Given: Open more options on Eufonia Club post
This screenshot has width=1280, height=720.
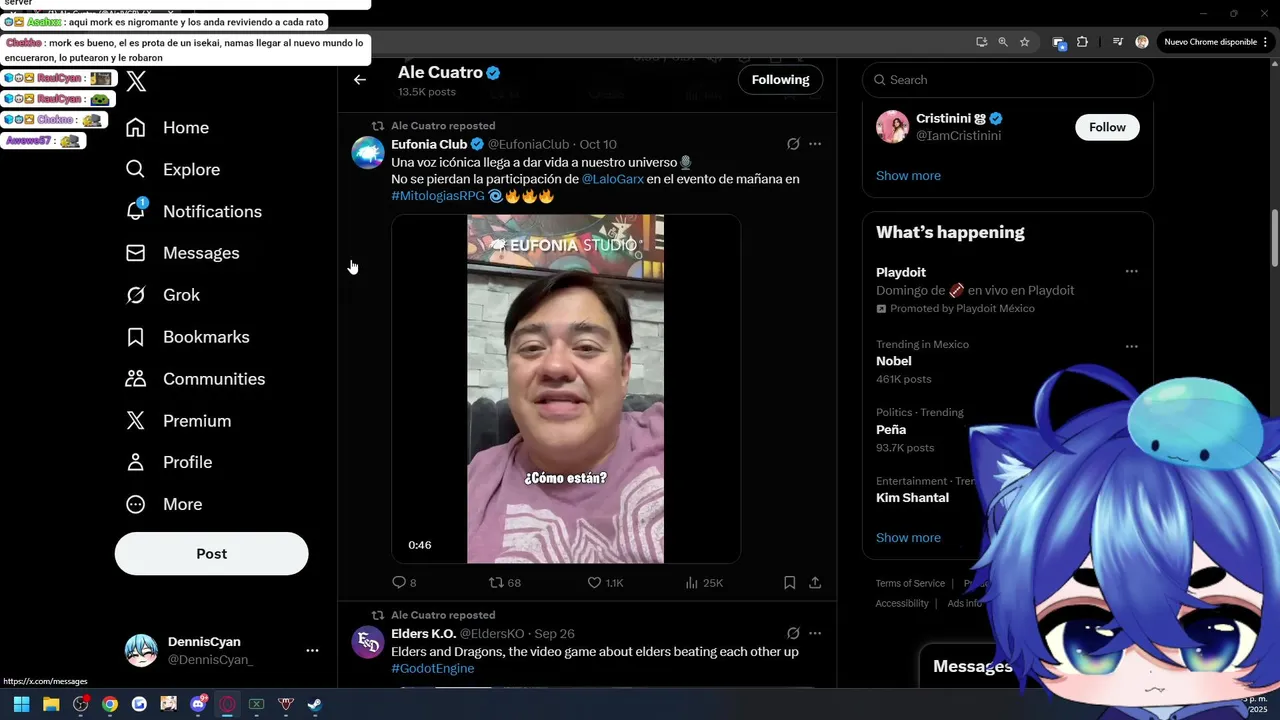Looking at the screenshot, I should (x=815, y=144).
